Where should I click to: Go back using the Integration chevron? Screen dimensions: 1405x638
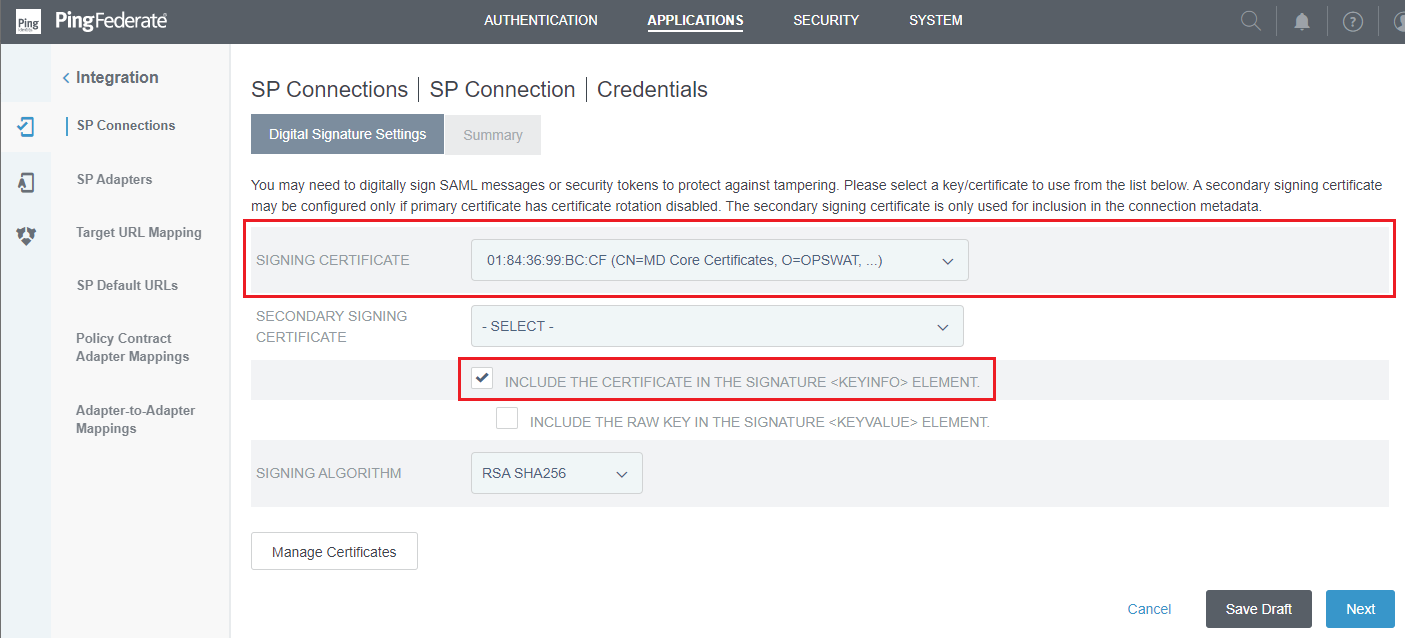[x=66, y=77]
